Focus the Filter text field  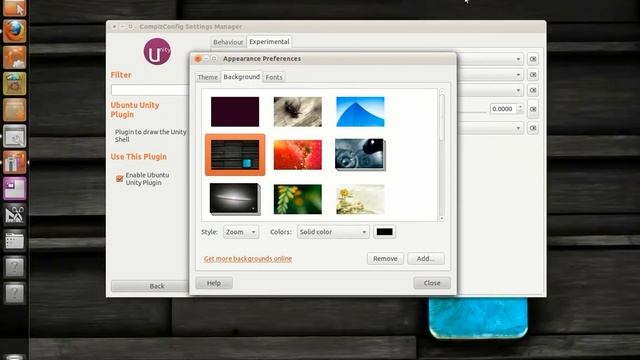click(x=150, y=90)
